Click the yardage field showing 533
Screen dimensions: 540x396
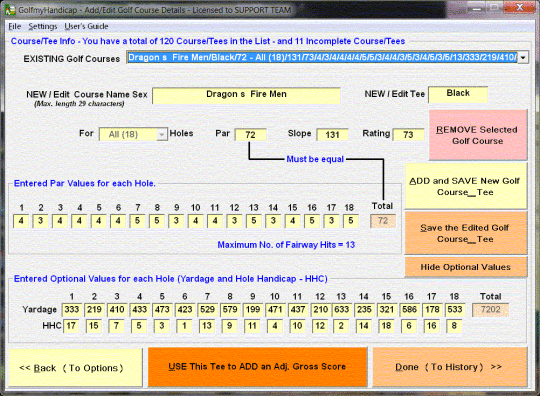455,310
